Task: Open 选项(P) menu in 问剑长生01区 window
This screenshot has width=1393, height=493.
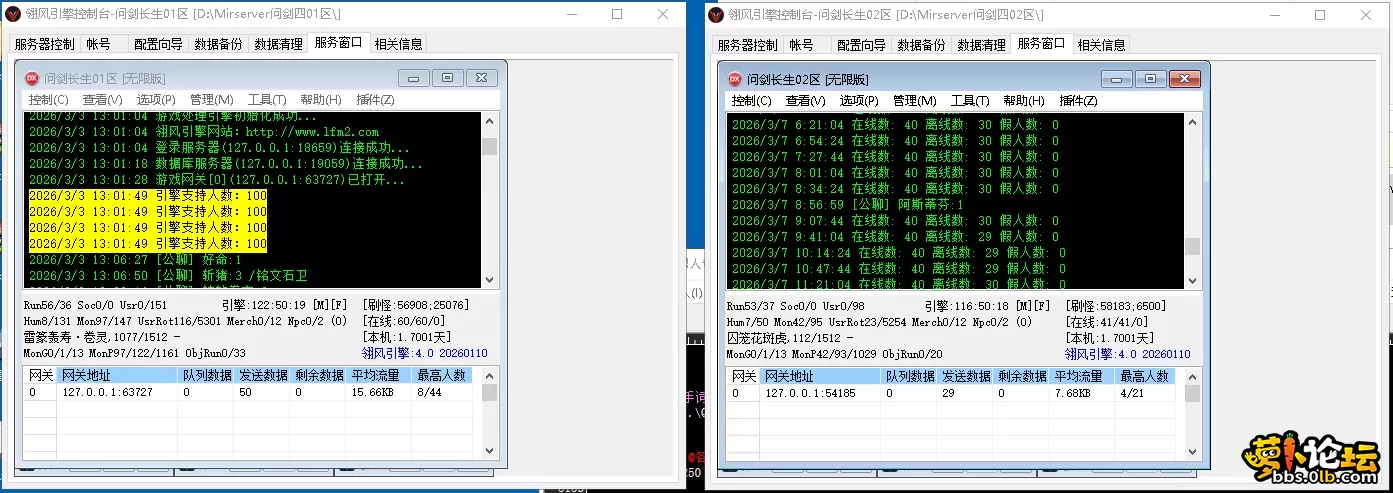Action: pos(156,100)
